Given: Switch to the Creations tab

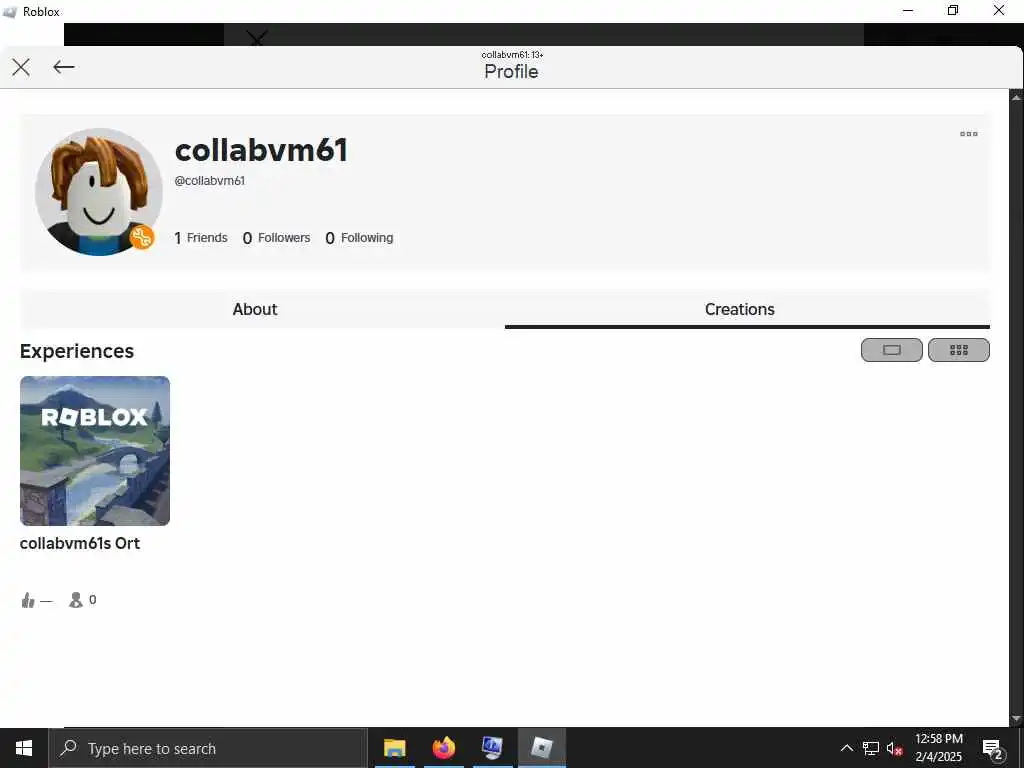Looking at the screenshot, I should click(747, 309).
